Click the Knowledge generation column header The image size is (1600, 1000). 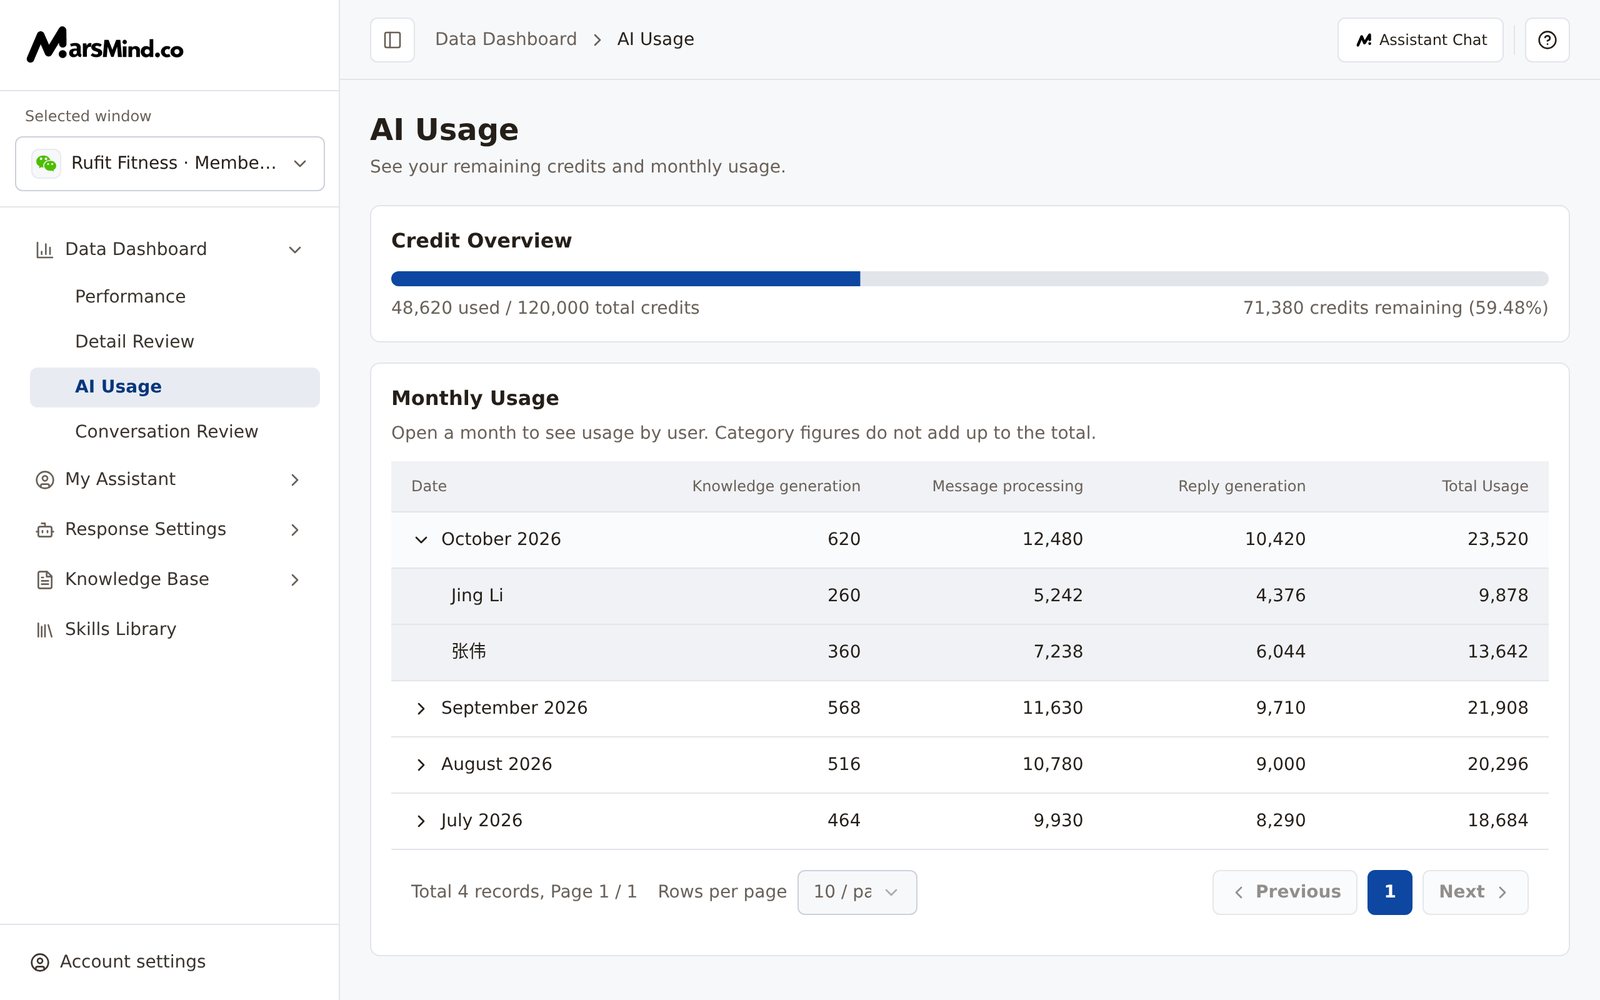[x=776, y=486]
